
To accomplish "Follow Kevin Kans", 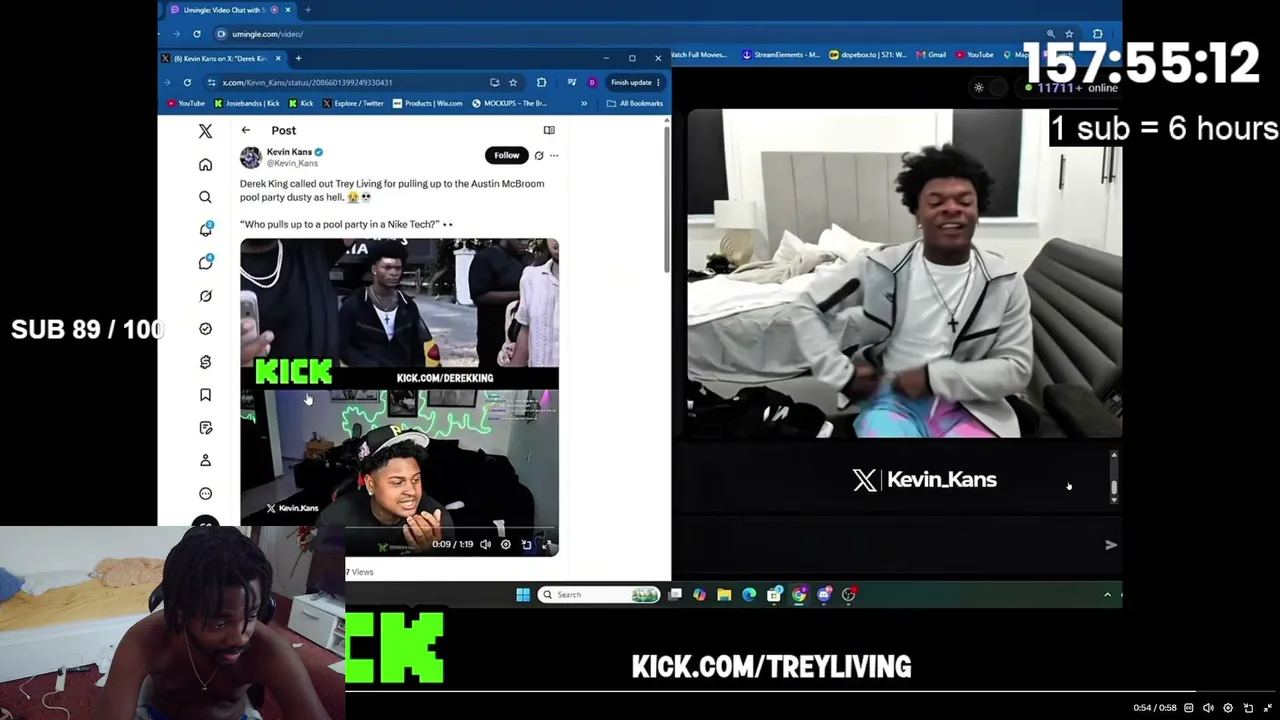I will coord(506,155).
